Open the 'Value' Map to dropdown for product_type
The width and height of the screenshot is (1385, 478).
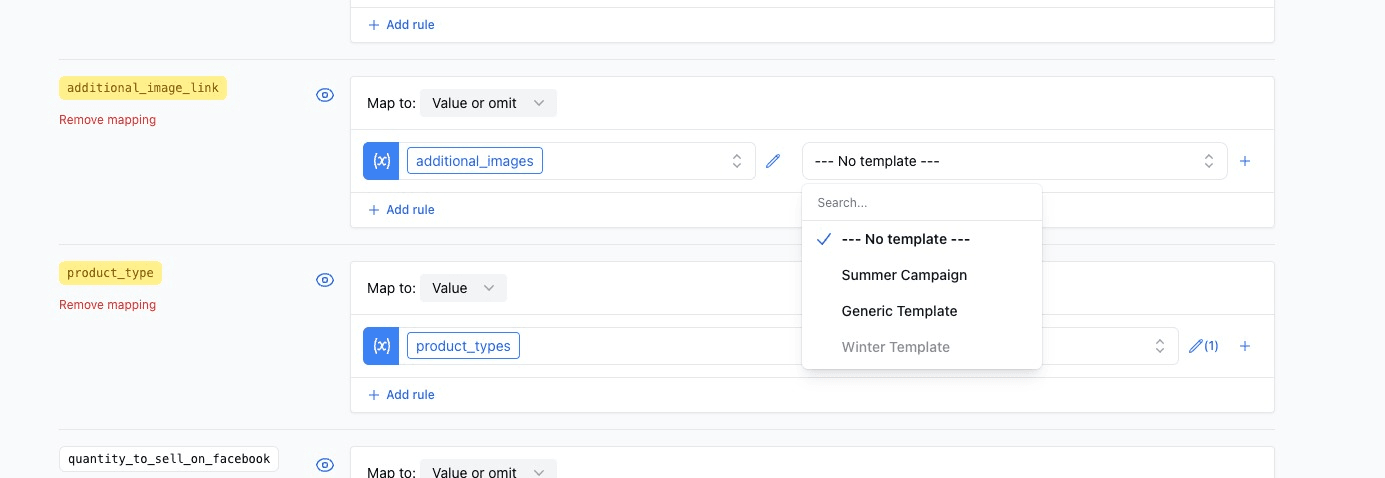(463, 288)
